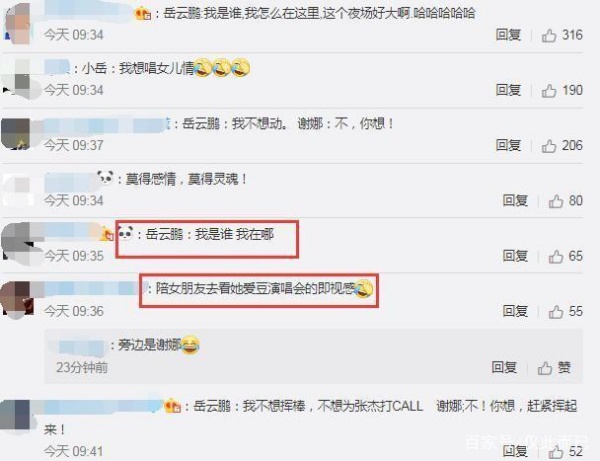Screen dimensions: 600x461
Task: Click thumbs-up on the 55-likes comment
Action: pyautogui.click(x=556, y=311)
